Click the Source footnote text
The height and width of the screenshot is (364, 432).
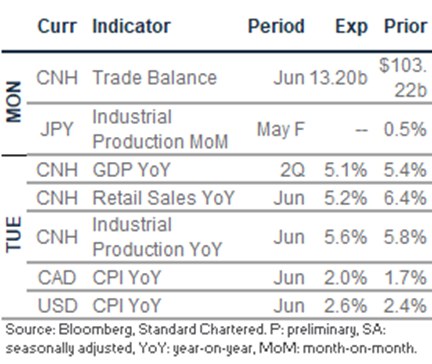click(x=211, y=339)
